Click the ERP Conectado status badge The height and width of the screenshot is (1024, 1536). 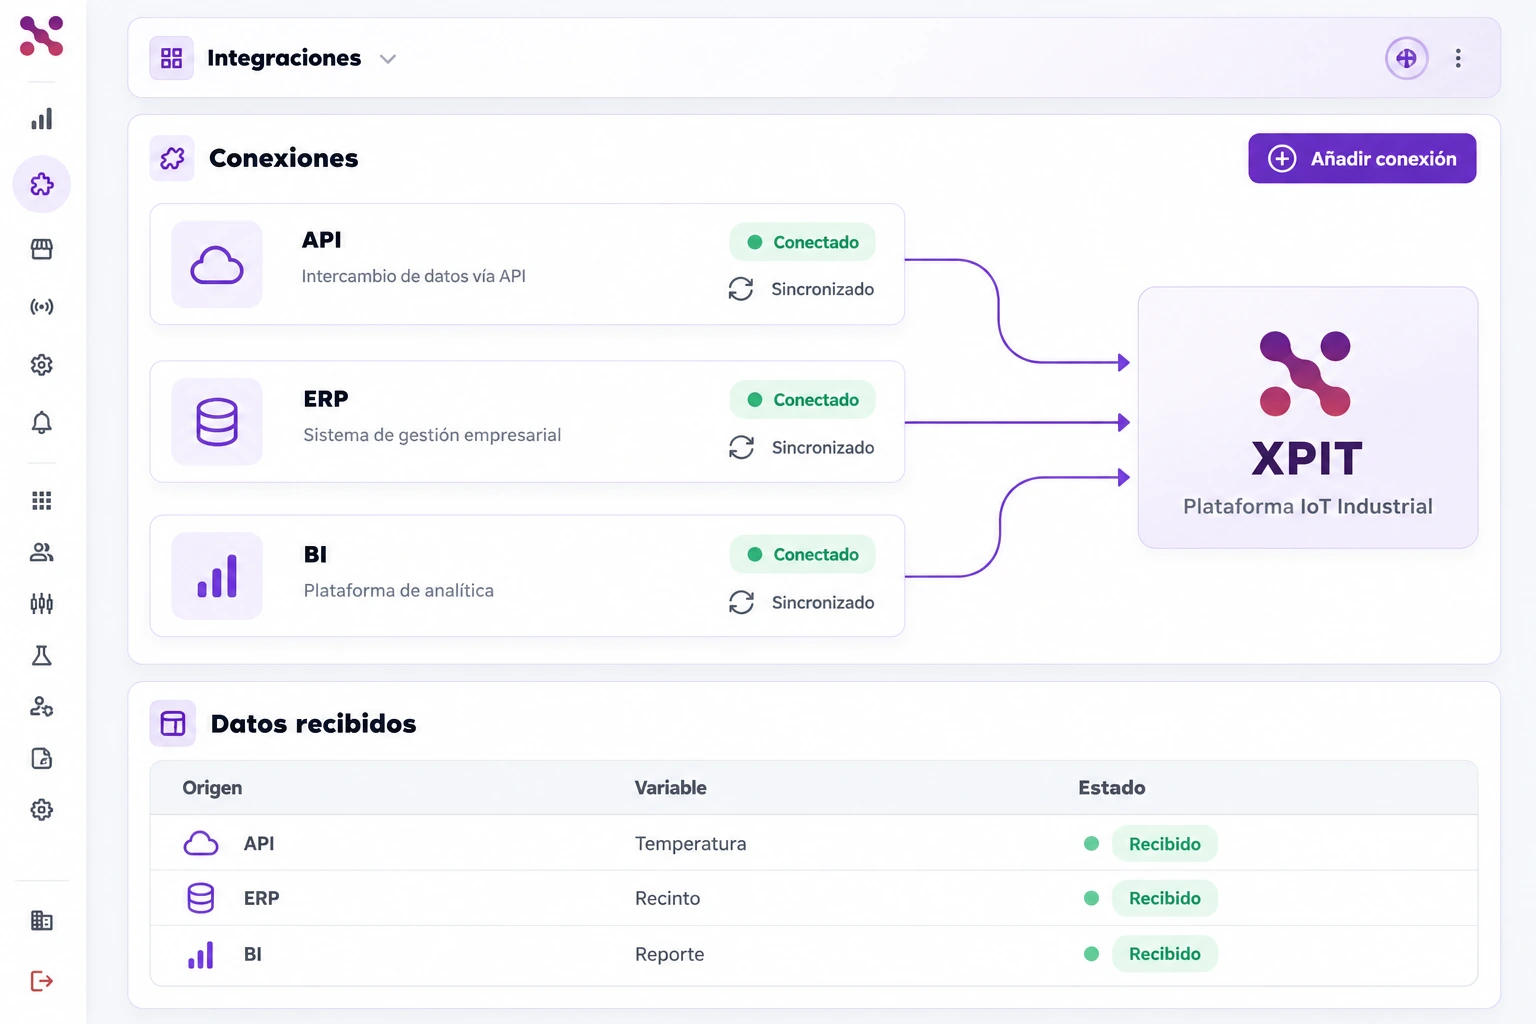802,400
